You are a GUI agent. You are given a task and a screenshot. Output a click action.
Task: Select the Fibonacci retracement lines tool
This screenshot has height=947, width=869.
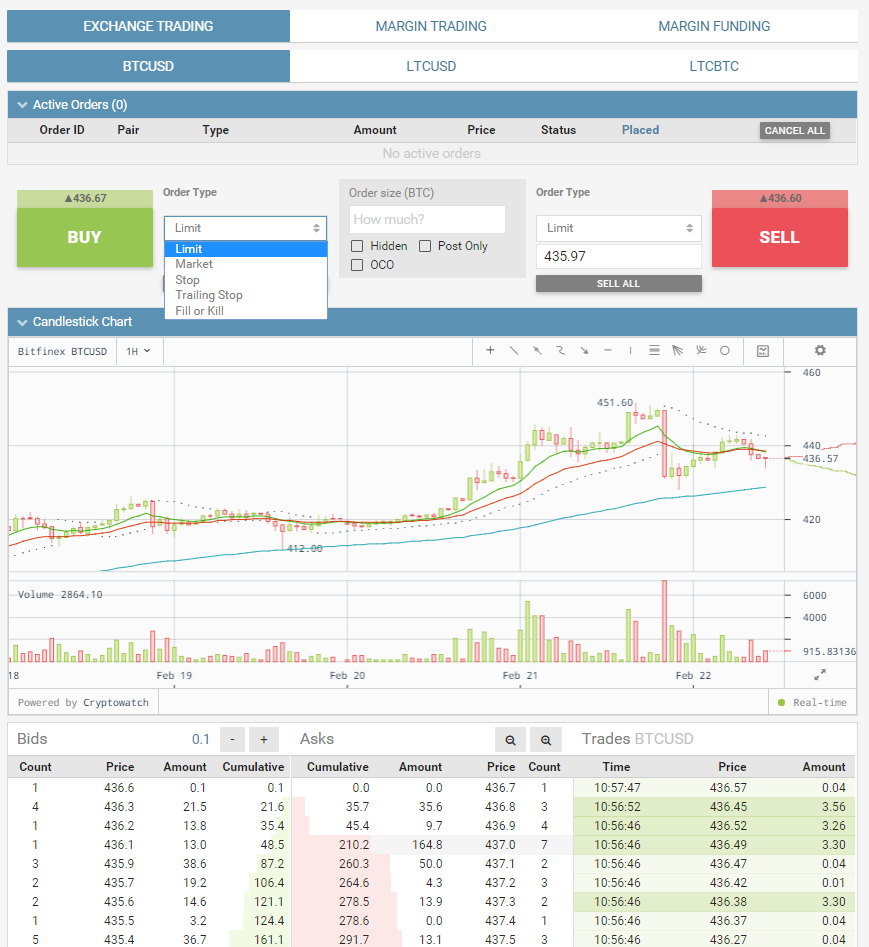pos(654,350)
